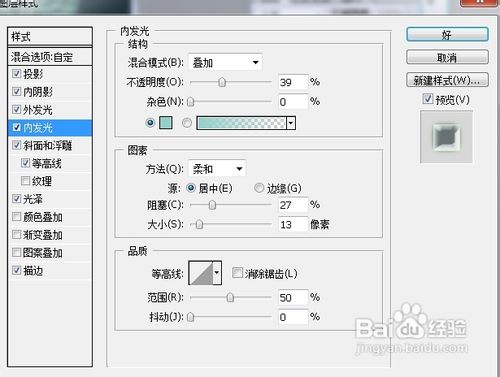Uncheck the 内发光 inner glow checkbox
Screen dimensions: 500x377
coord(16,127)
